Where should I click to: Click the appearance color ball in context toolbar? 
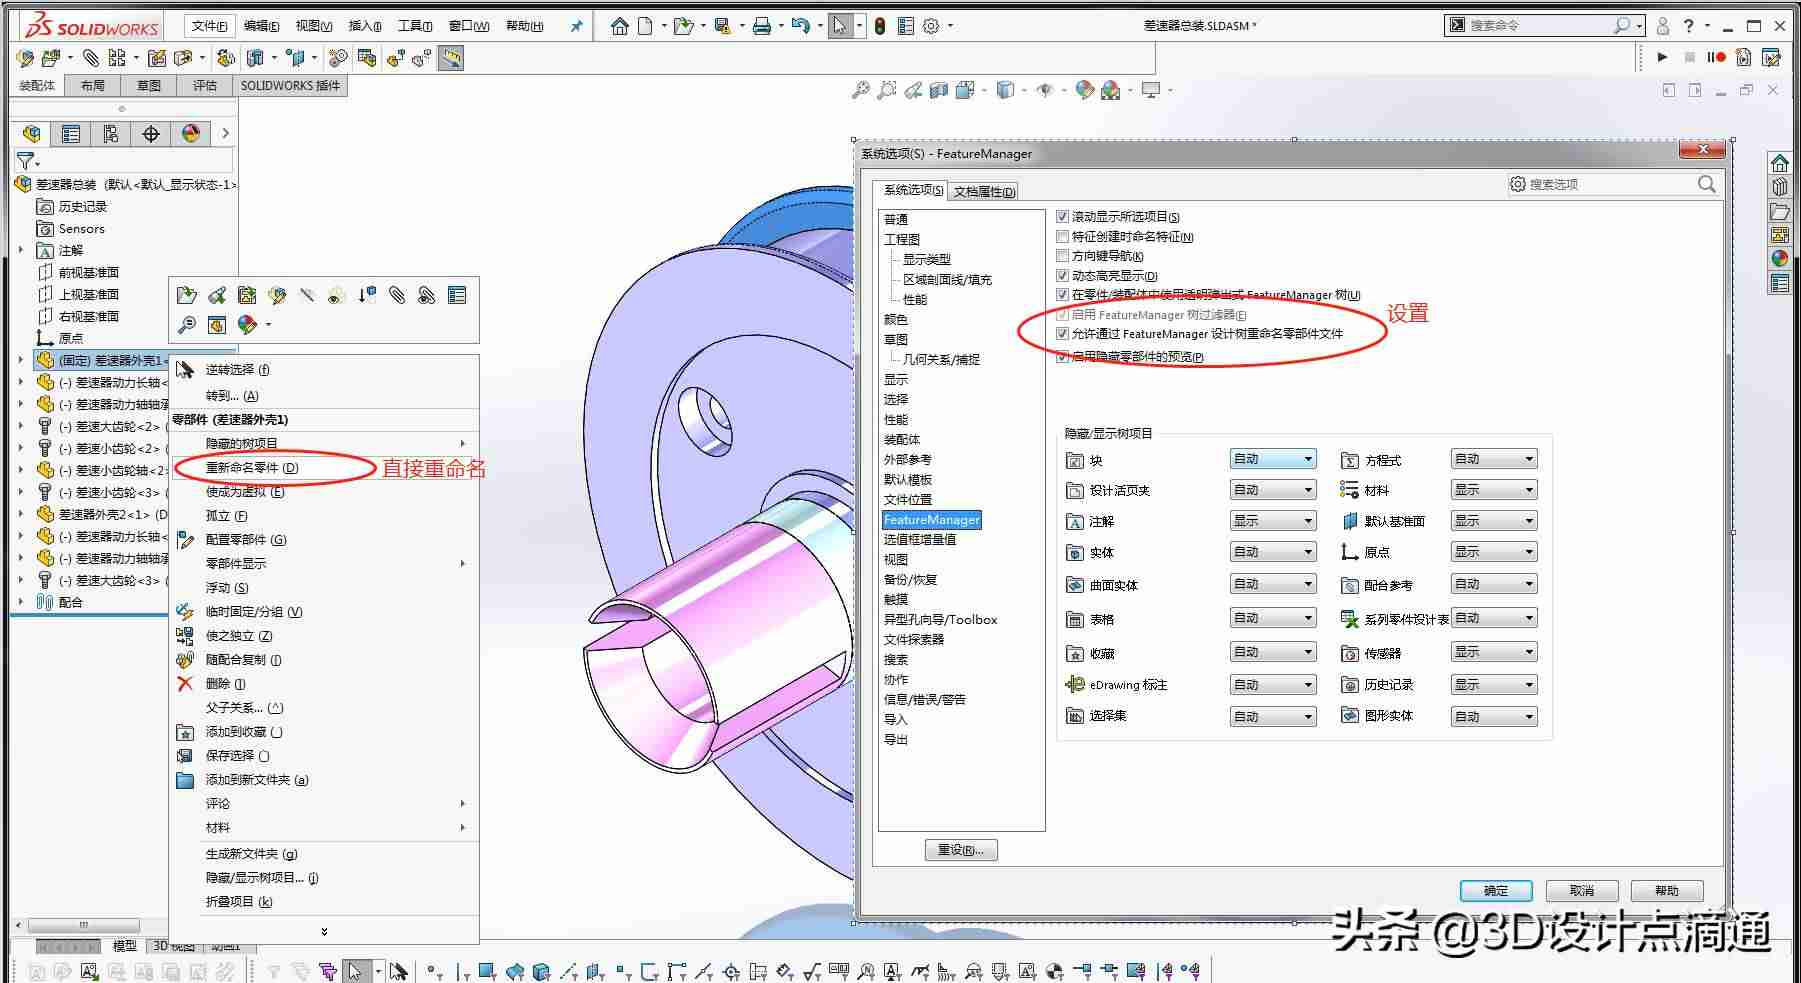(x=247, y=325)
